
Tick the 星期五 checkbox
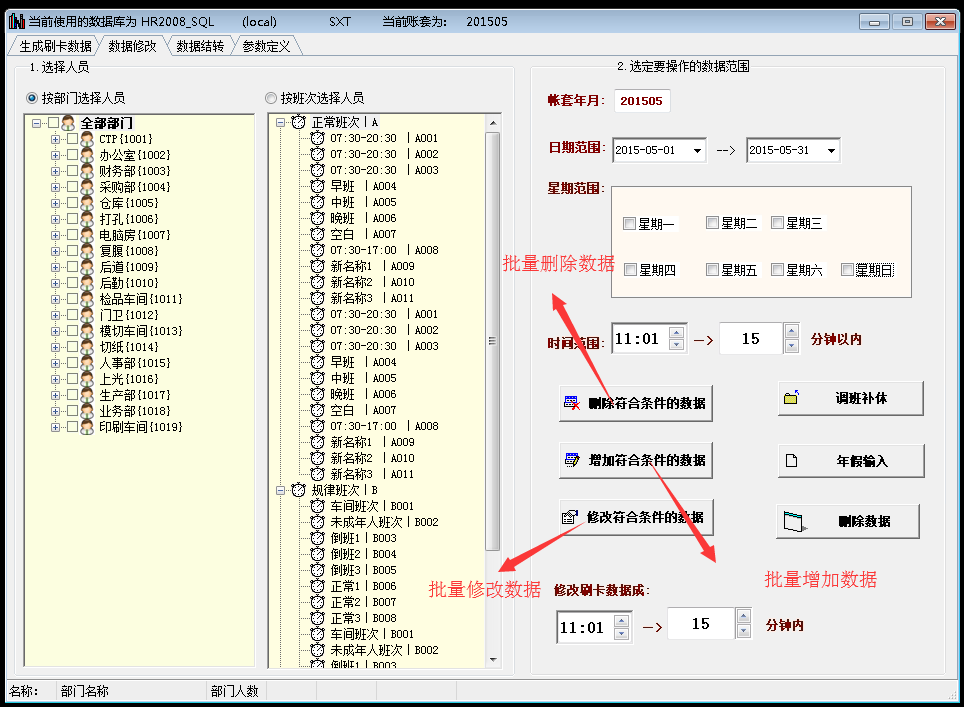pyautogui.click(x=712, y=269)
